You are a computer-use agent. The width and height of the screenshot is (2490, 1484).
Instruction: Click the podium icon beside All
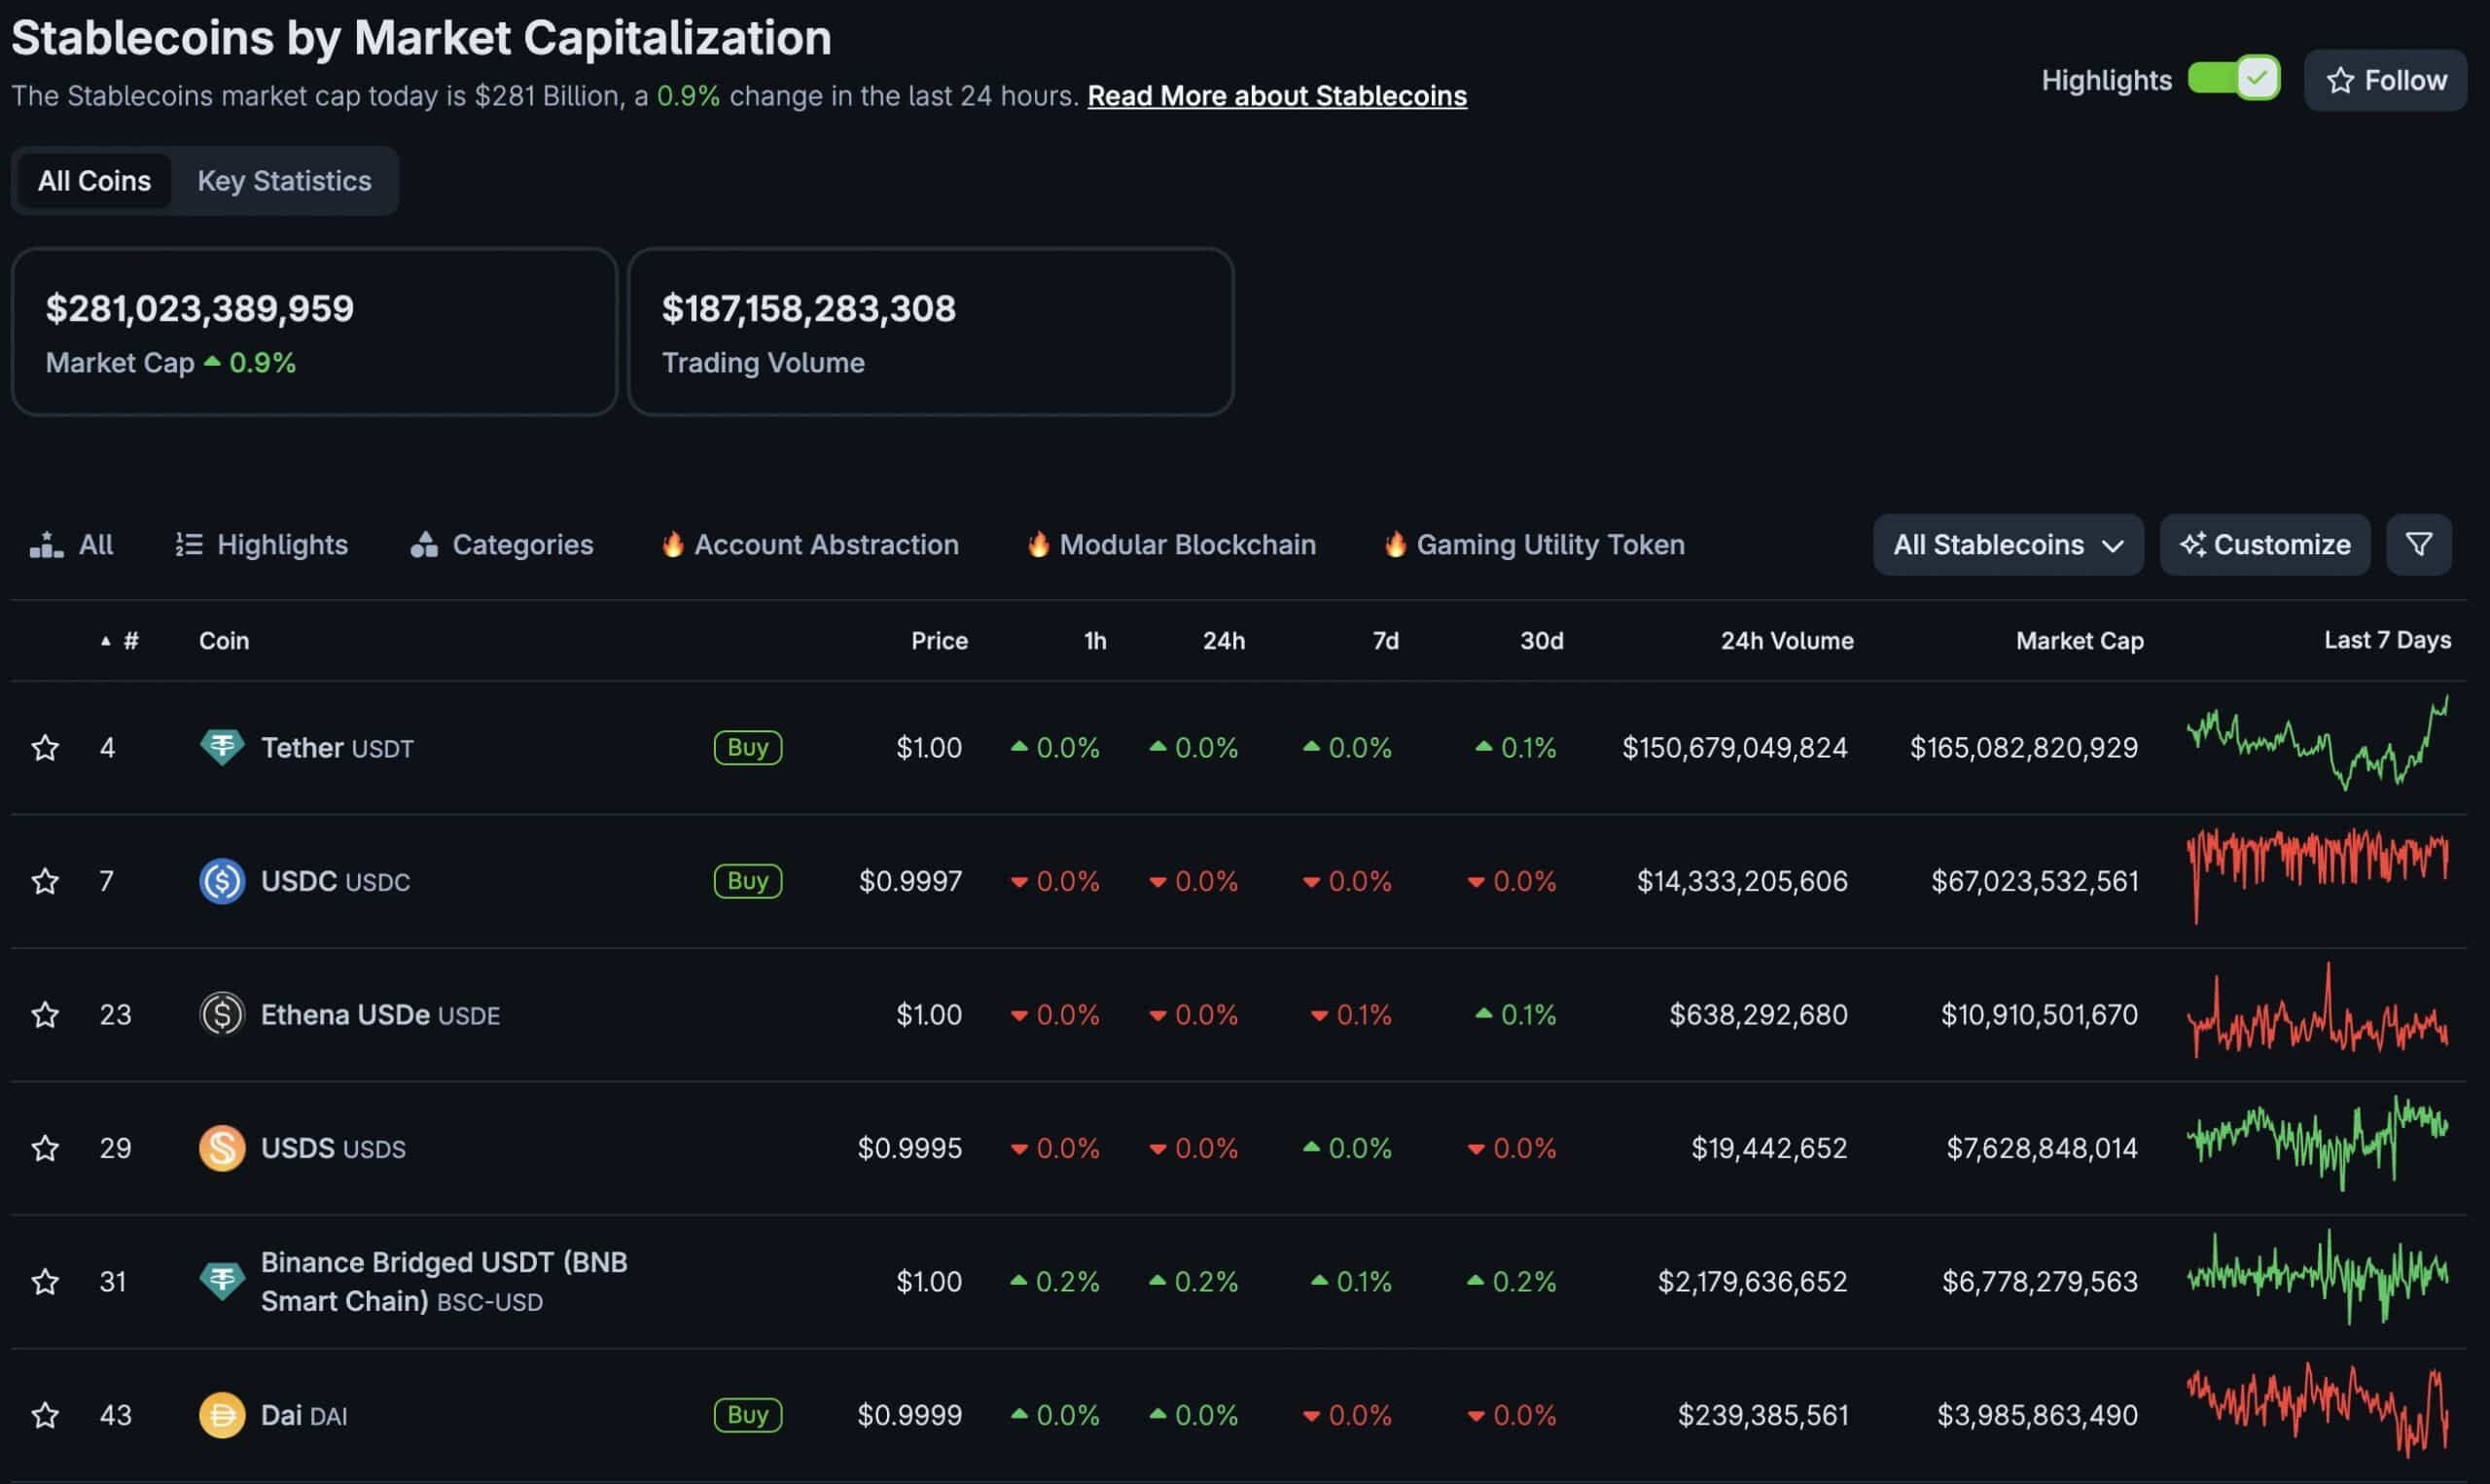click(47, 545)
